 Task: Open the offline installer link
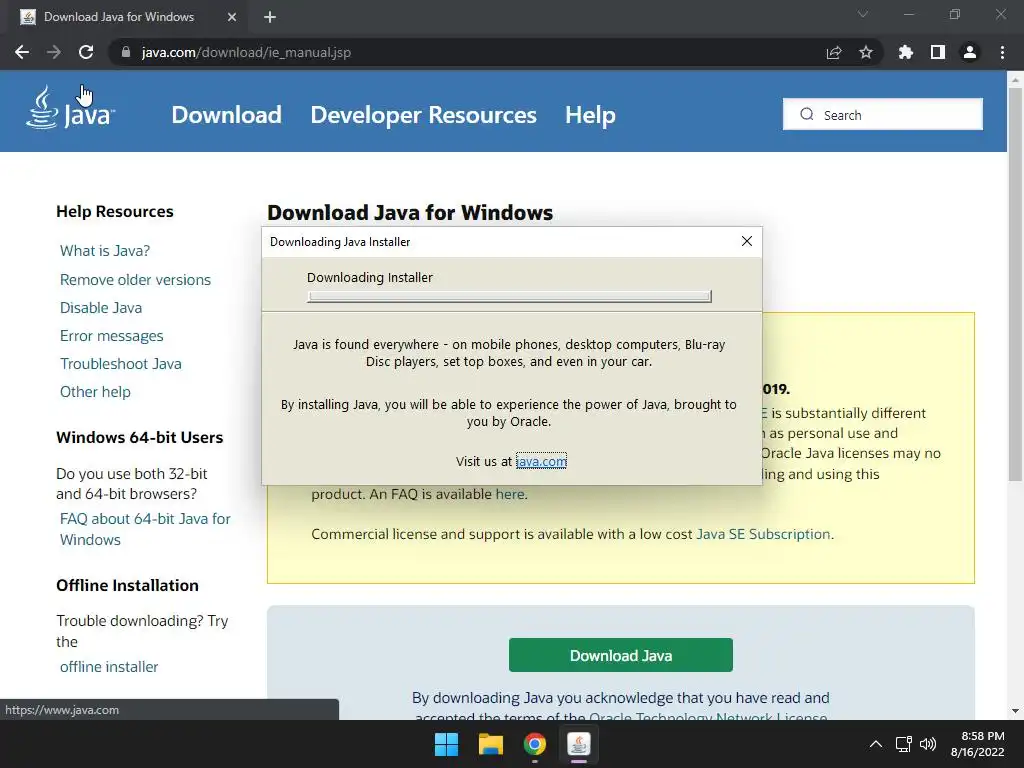(109, 667)
